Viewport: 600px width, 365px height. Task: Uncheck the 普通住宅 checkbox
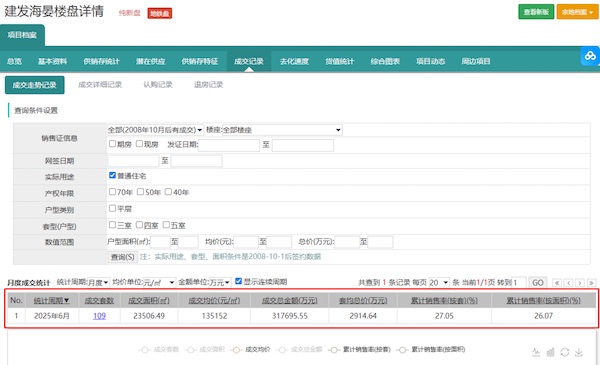click(112, 175)
